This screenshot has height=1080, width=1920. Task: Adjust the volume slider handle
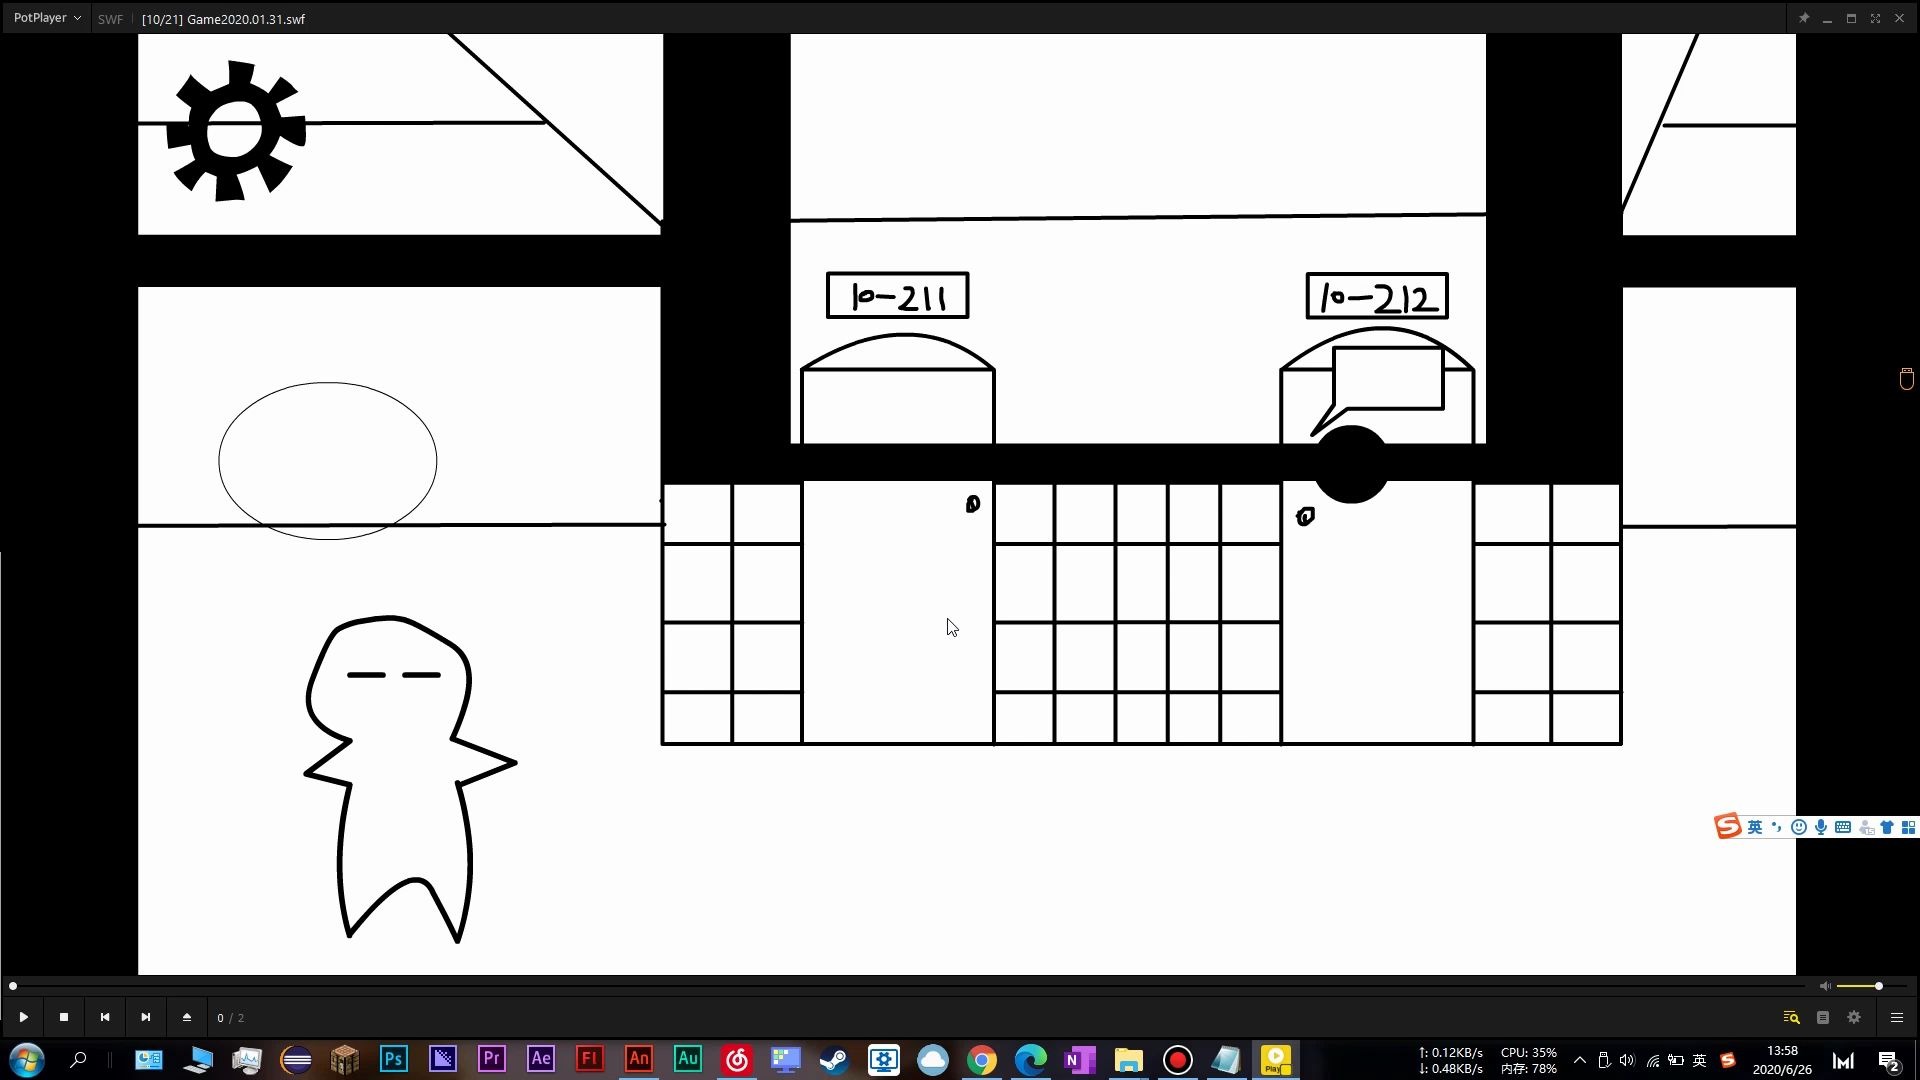click(1879, 986)
